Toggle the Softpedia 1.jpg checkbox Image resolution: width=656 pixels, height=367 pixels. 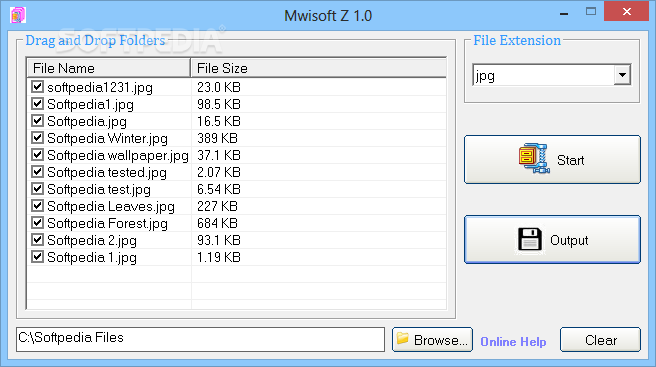(x=38, y=257)
